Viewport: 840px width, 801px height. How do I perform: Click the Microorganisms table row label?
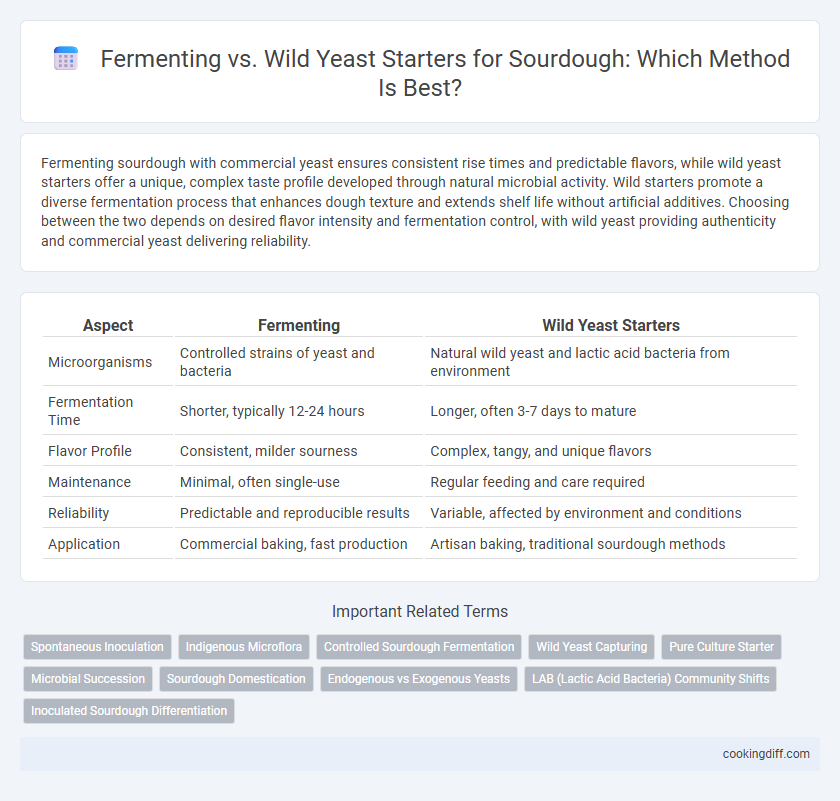click(100, 362)
